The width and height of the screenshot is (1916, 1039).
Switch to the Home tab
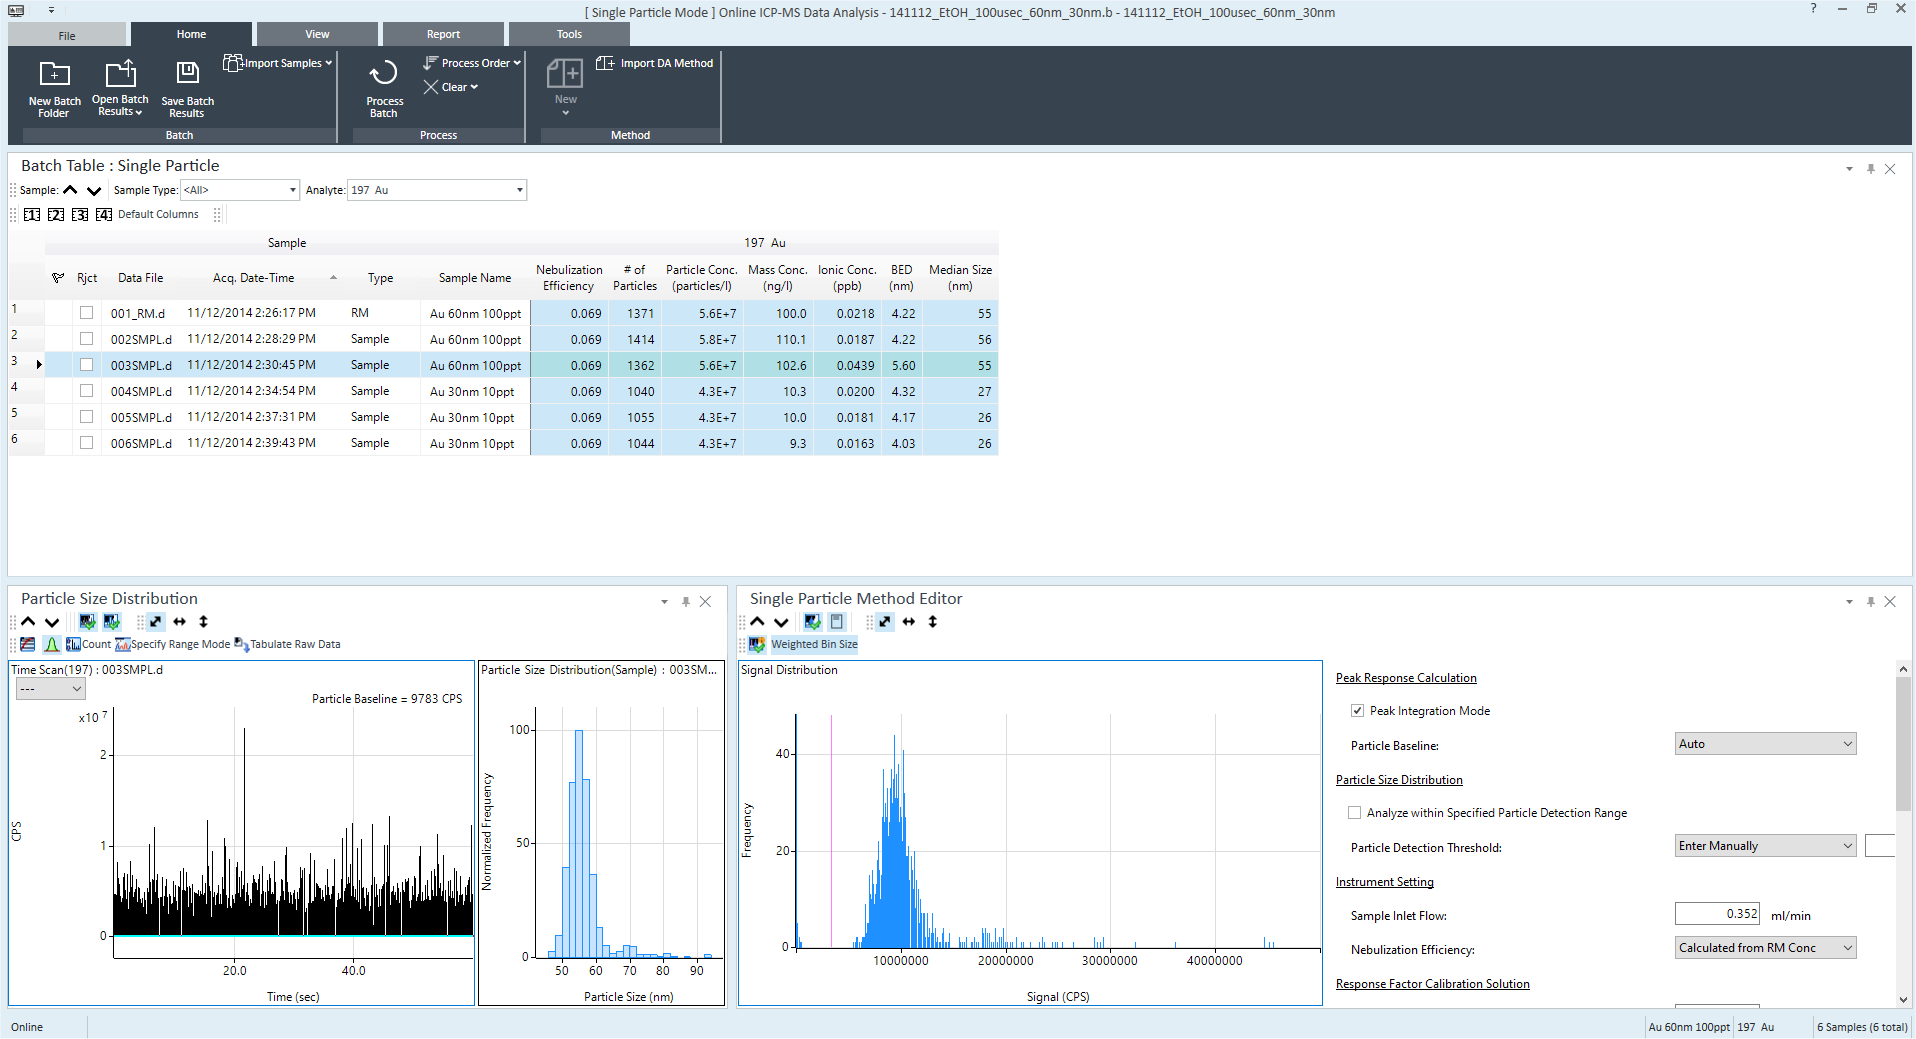tap(191, 34)
